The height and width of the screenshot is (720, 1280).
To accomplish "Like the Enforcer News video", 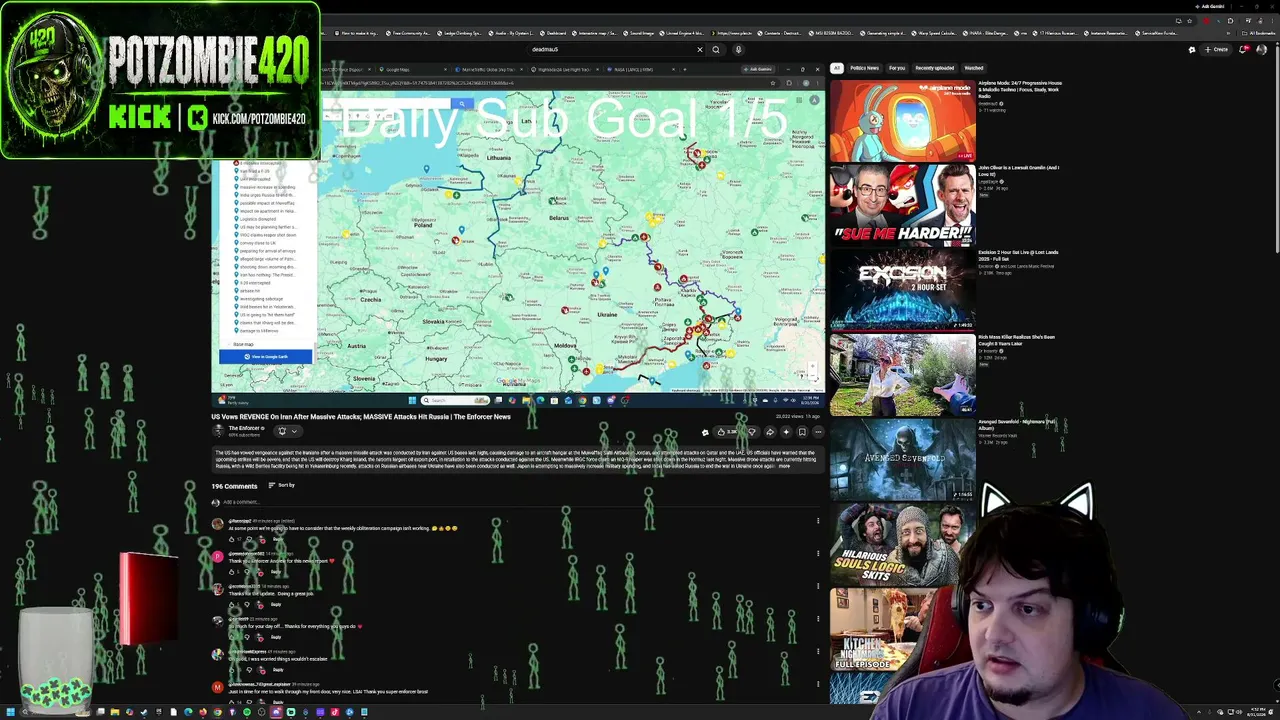I will point(727,432).
